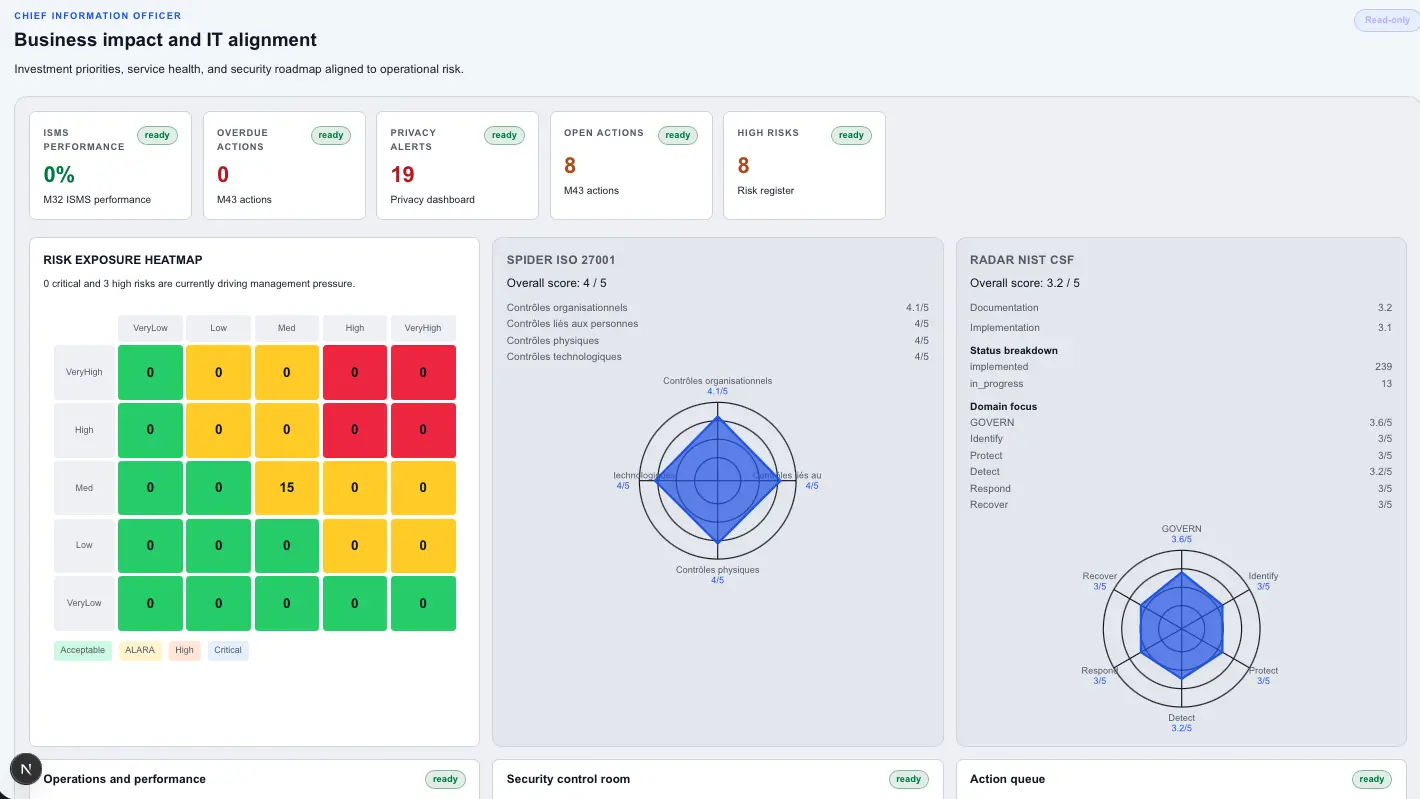Click the Overall score 3.2 / 5 text
This screenshot has width=1420, height=799.
click(1025, 283)
